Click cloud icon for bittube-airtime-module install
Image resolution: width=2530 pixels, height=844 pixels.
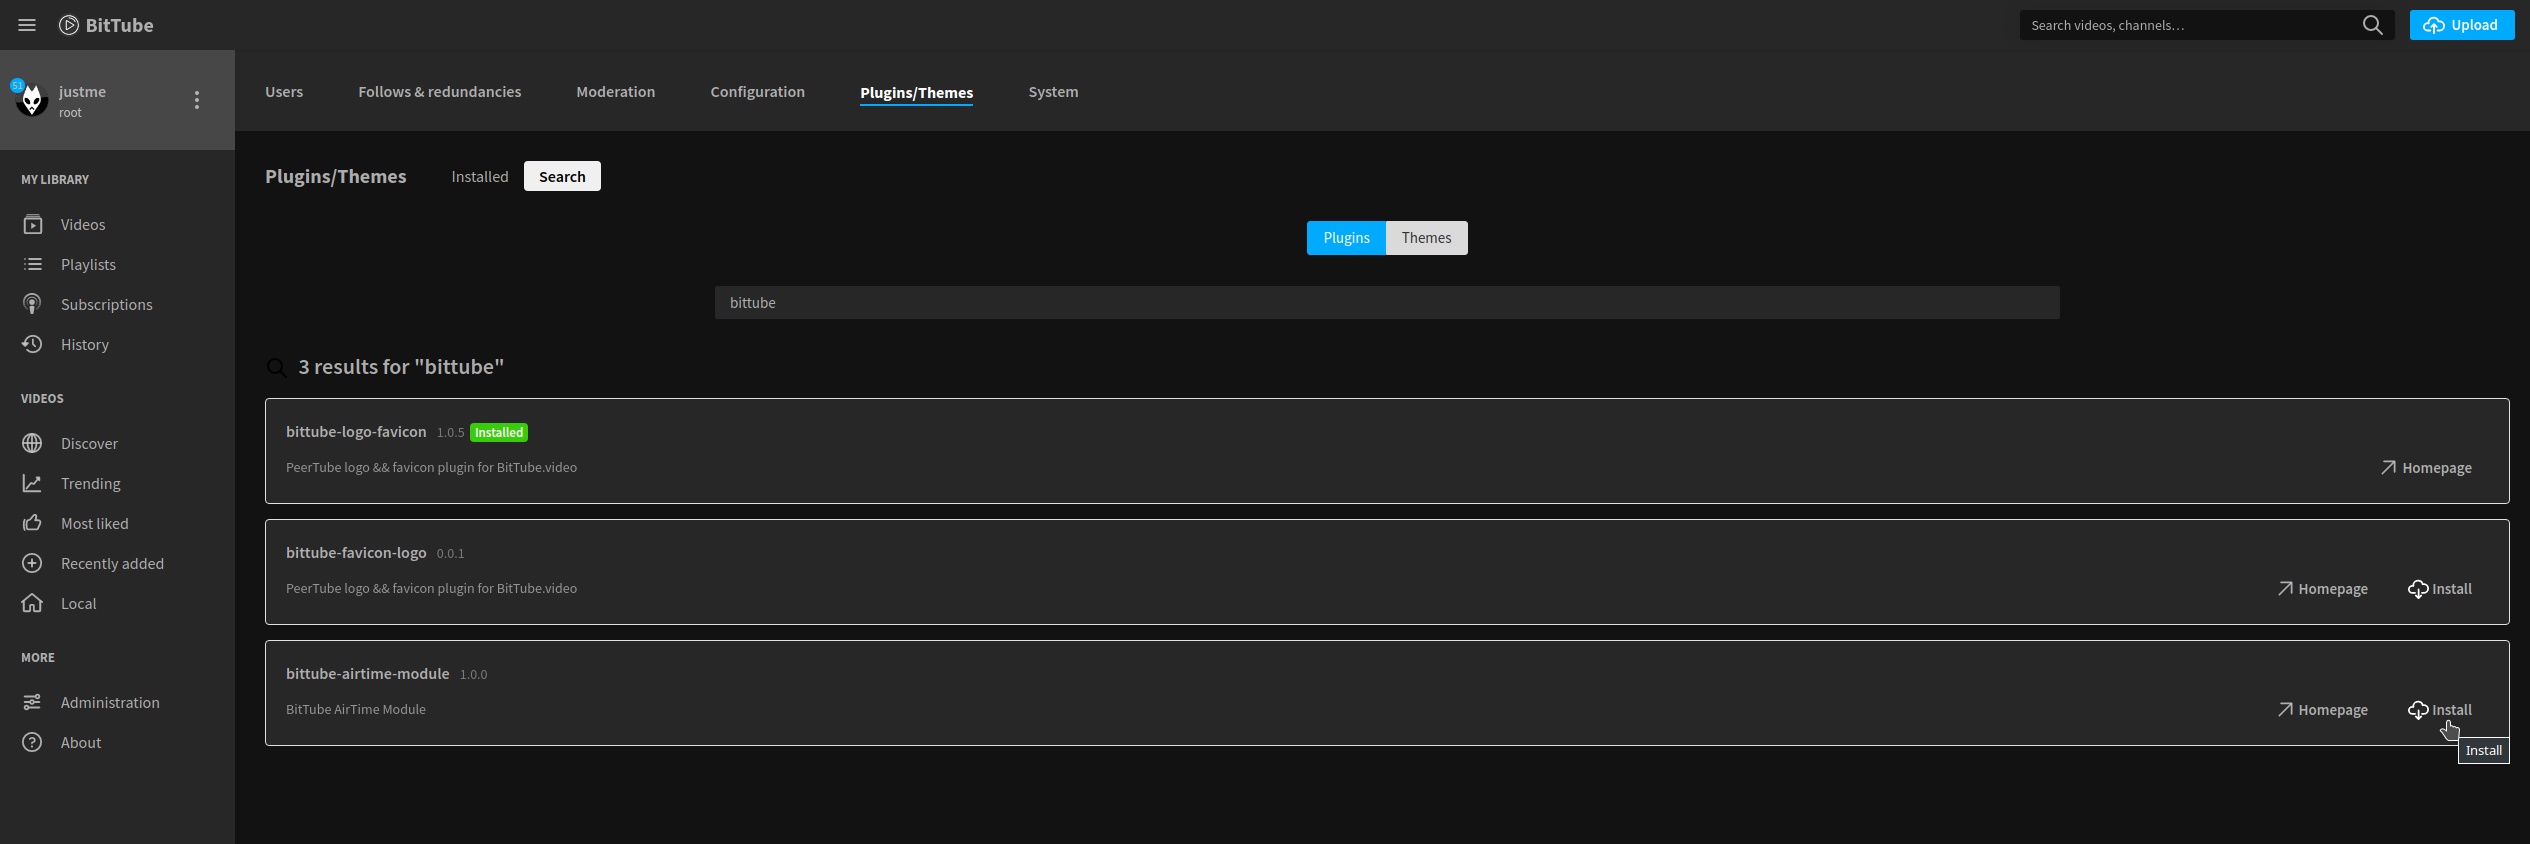2418,710
